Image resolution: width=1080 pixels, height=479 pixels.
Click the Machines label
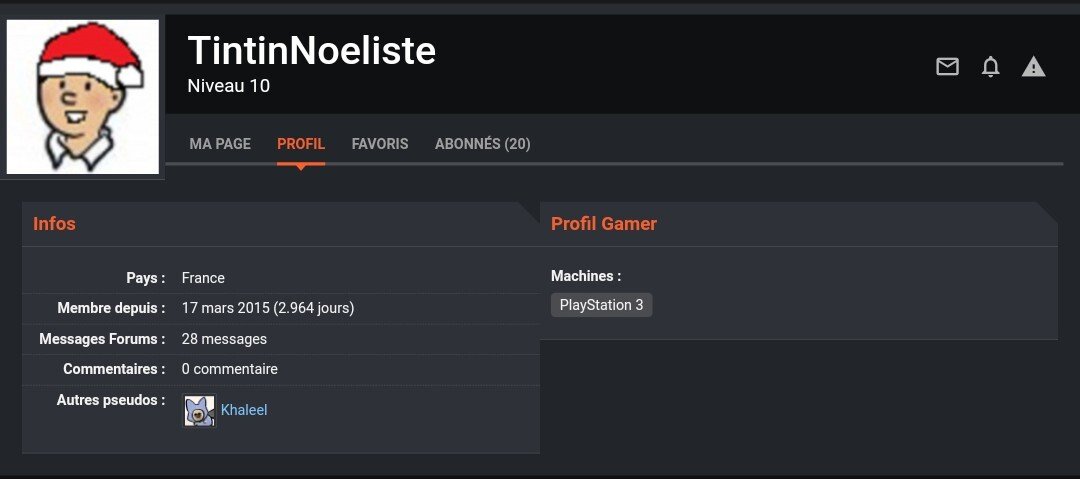586,276
